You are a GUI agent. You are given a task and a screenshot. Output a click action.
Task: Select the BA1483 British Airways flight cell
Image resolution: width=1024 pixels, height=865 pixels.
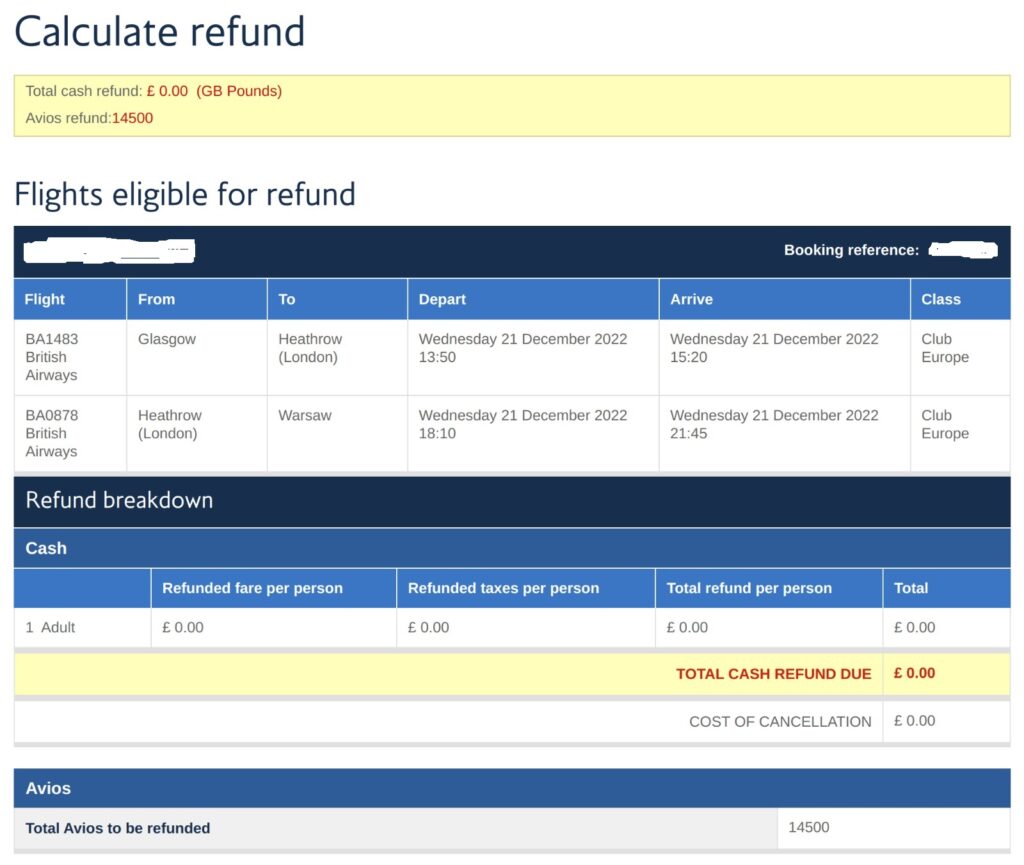point(70,357)
